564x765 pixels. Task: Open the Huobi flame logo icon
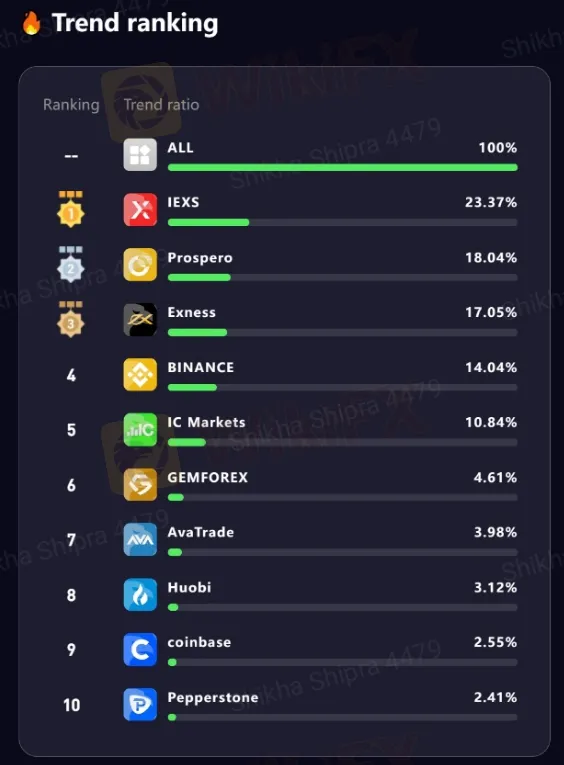140,595
